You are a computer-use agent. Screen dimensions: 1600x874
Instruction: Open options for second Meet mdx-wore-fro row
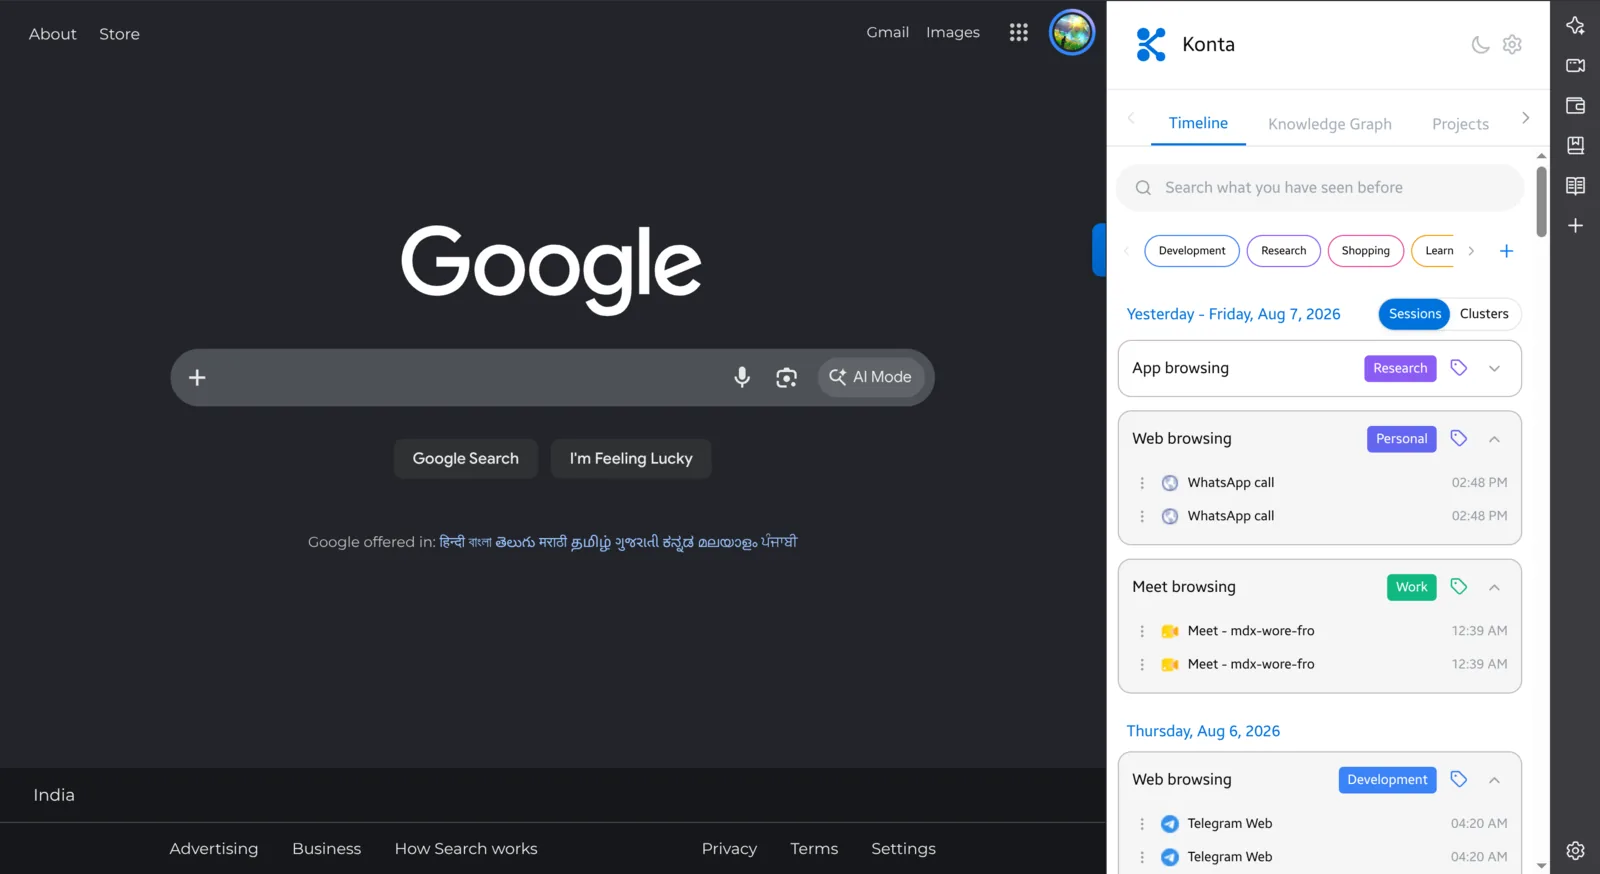coord(1142,664)
